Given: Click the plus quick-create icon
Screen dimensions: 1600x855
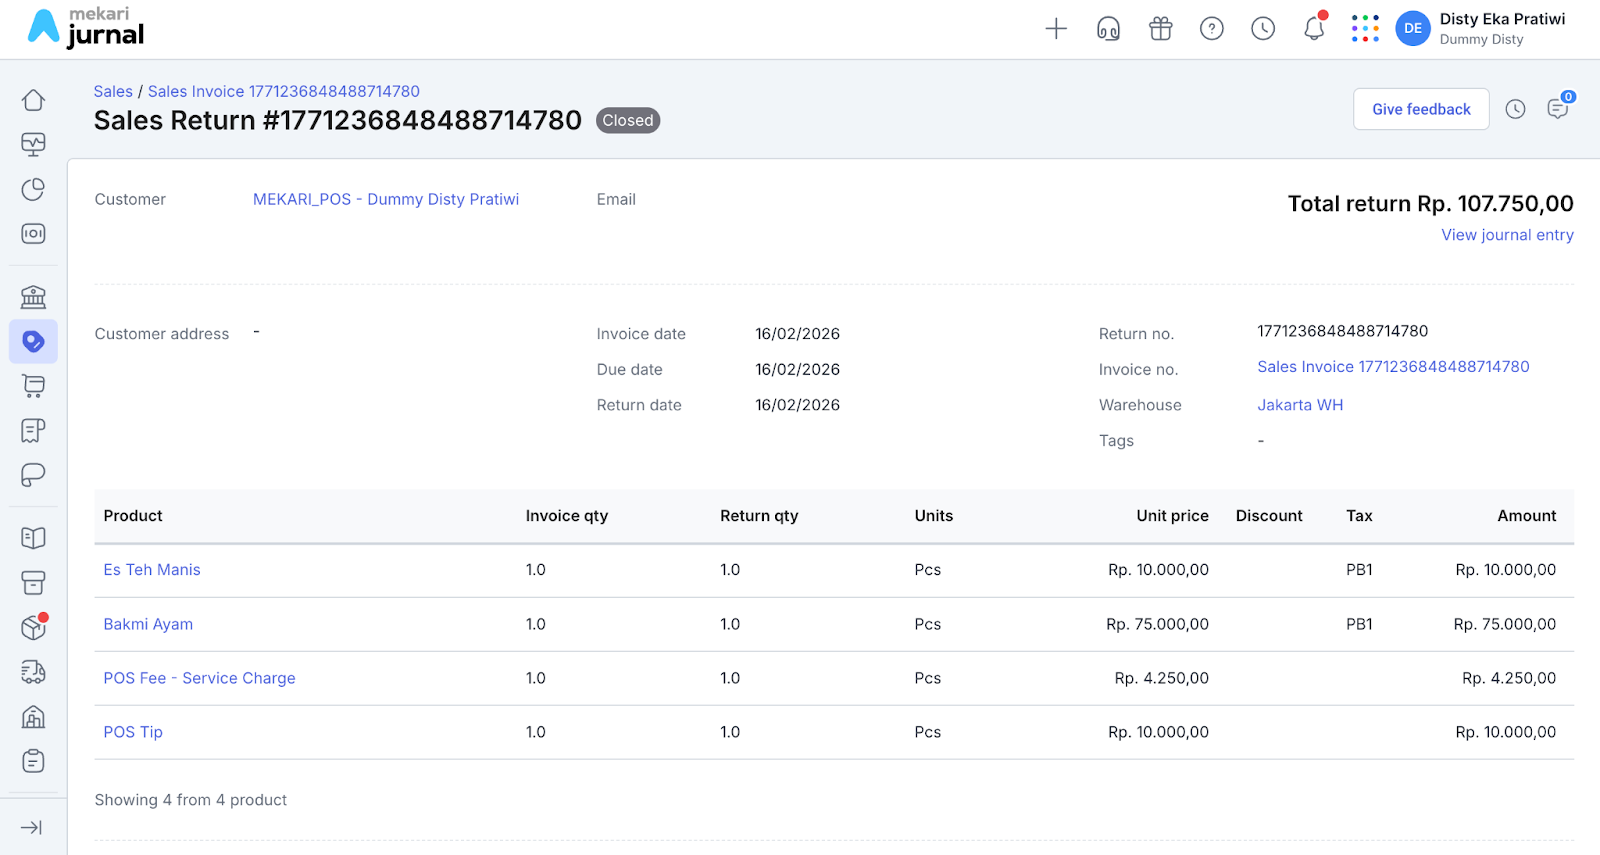Looking at the screenshot, I should 1056,29.
